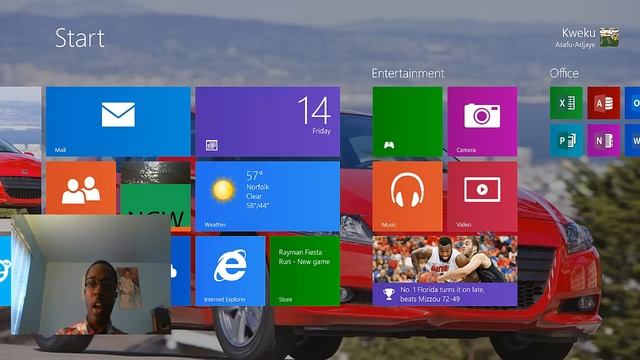Open the Video tile
640x360 pixels.
482,196
